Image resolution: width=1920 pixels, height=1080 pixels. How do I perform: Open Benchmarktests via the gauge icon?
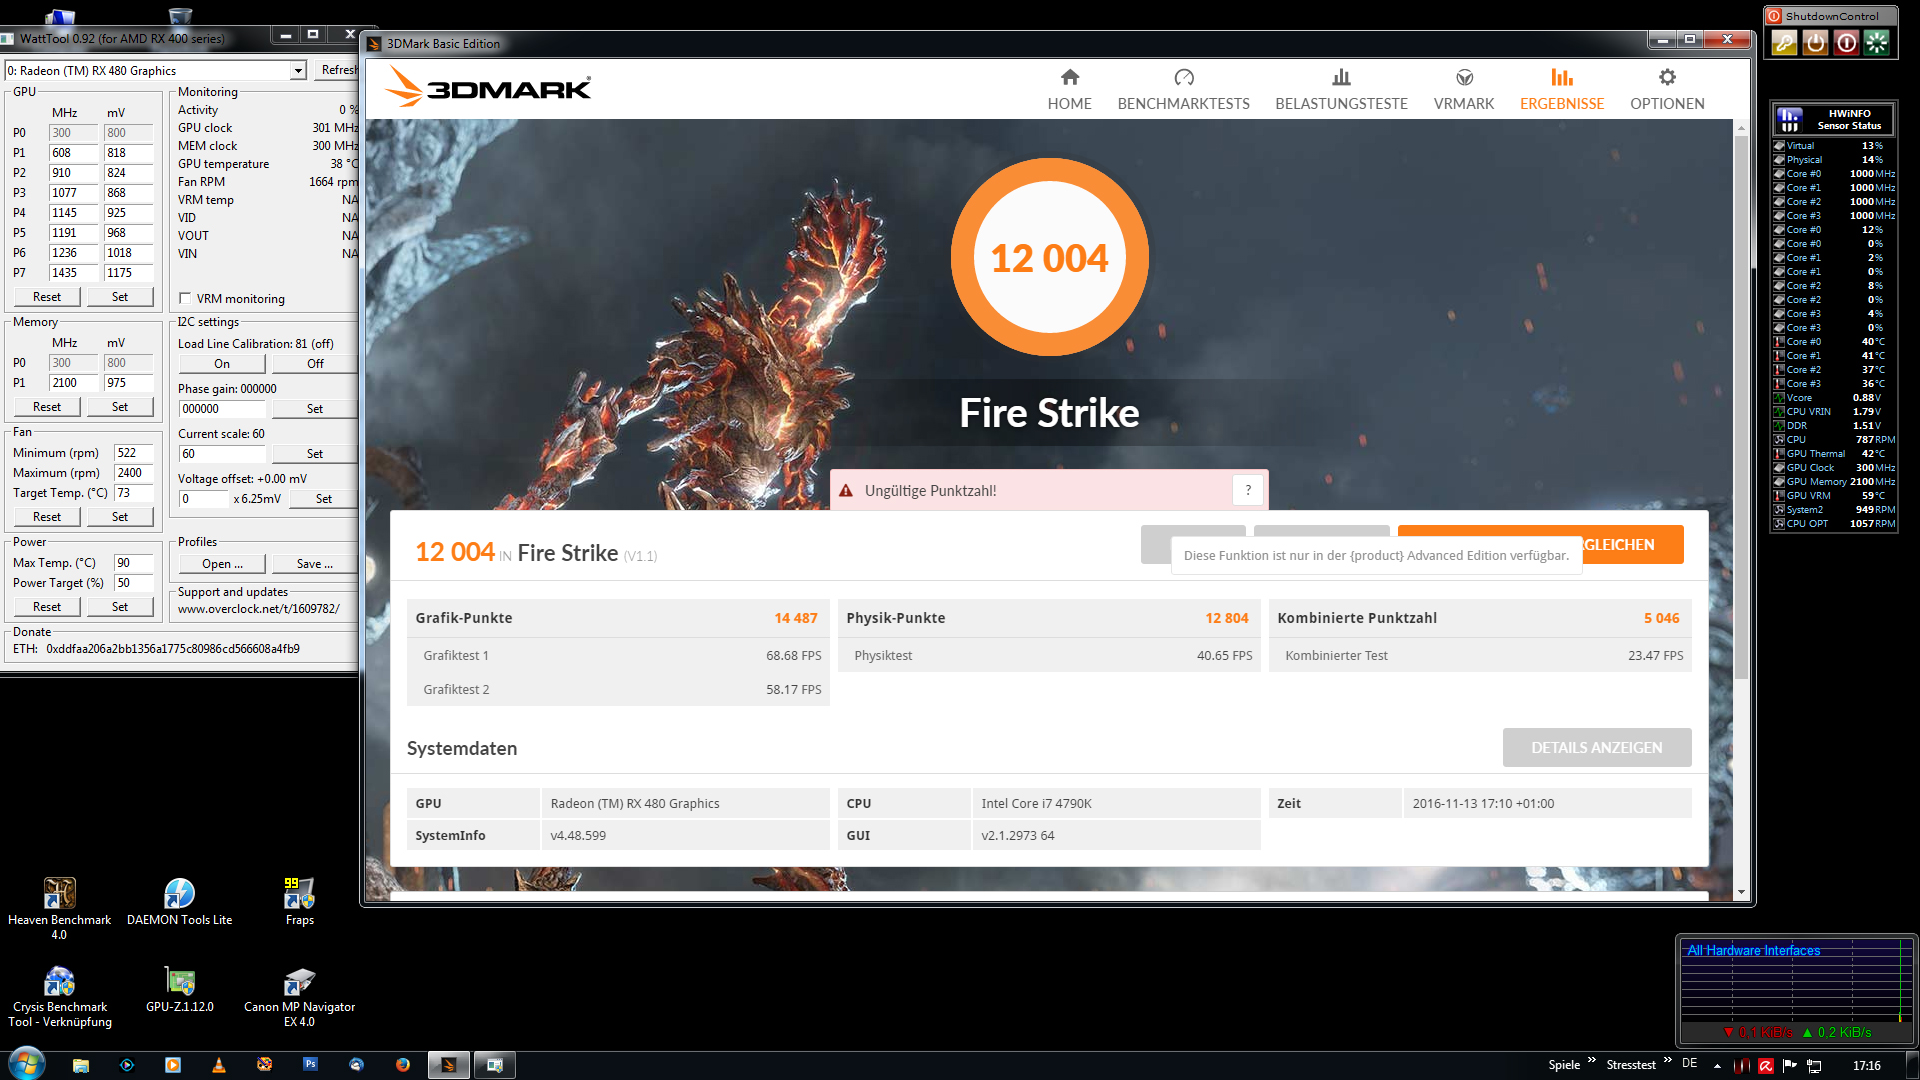tap(1183, 77)
